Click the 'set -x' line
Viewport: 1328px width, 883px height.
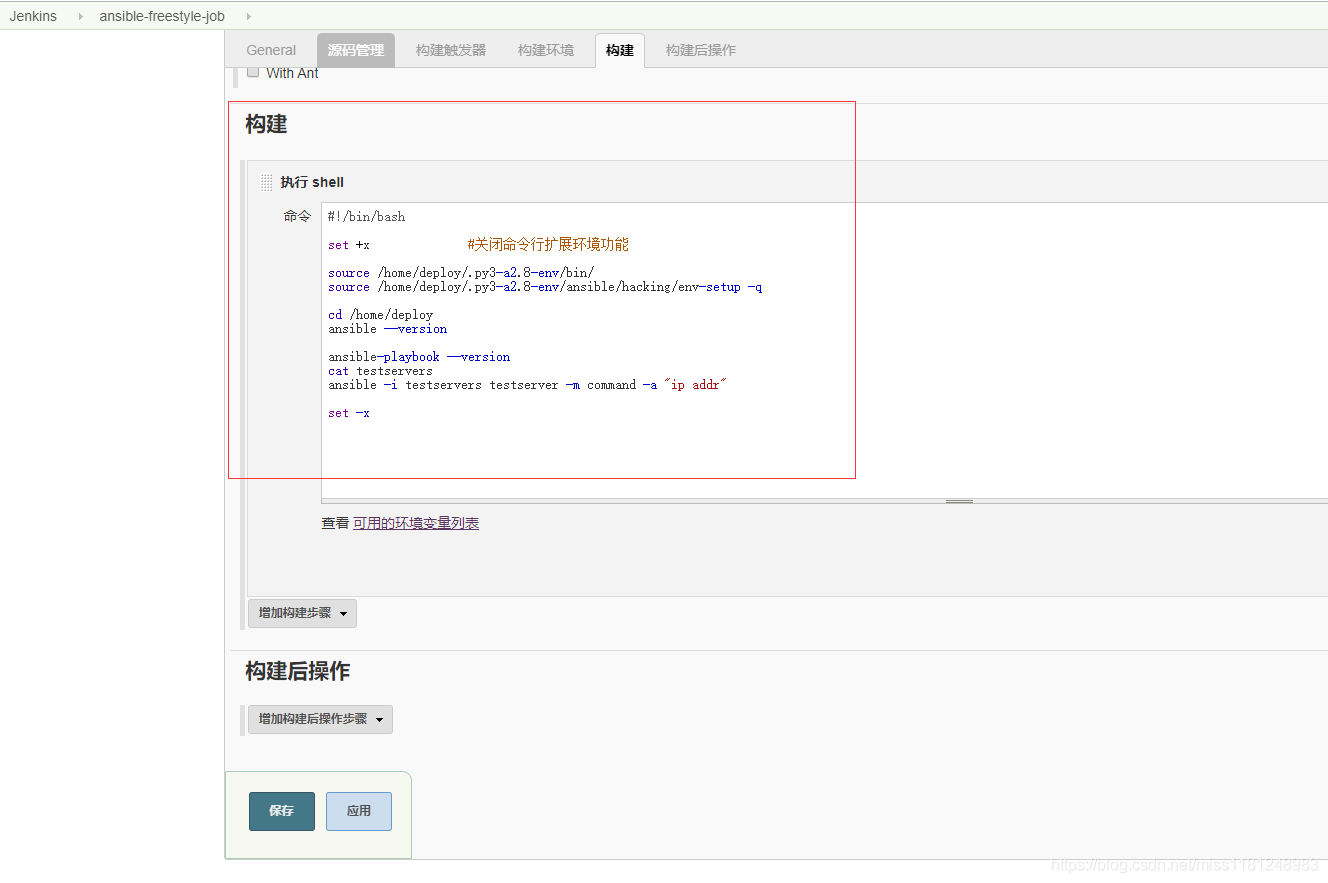pyautogui.click(x=349, y=413)
